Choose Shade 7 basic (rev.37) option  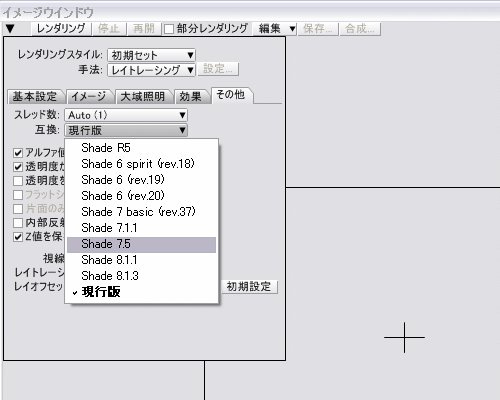pyautogui.click(x=142, y=212)
